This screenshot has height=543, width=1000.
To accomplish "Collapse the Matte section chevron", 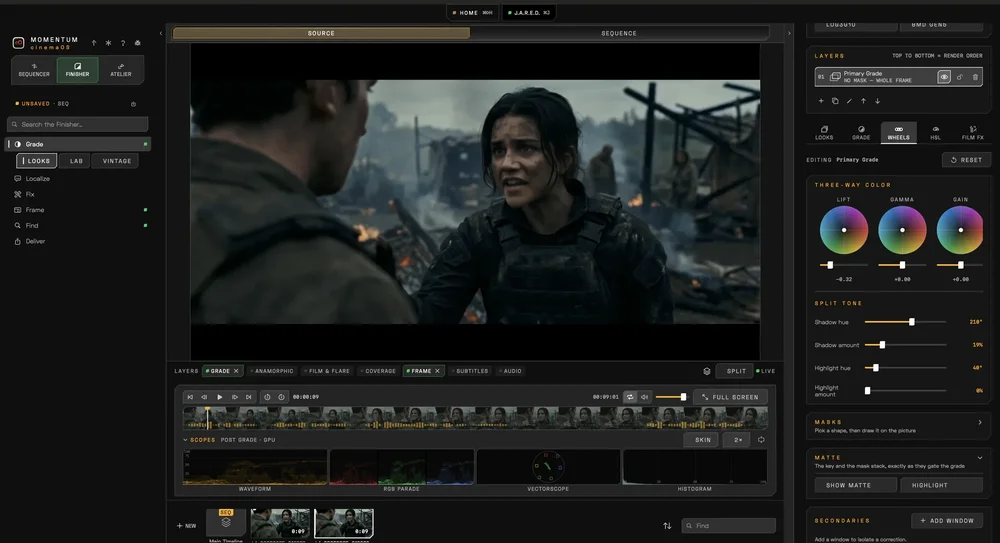I will pyautogui.click(x=980, y=457).
